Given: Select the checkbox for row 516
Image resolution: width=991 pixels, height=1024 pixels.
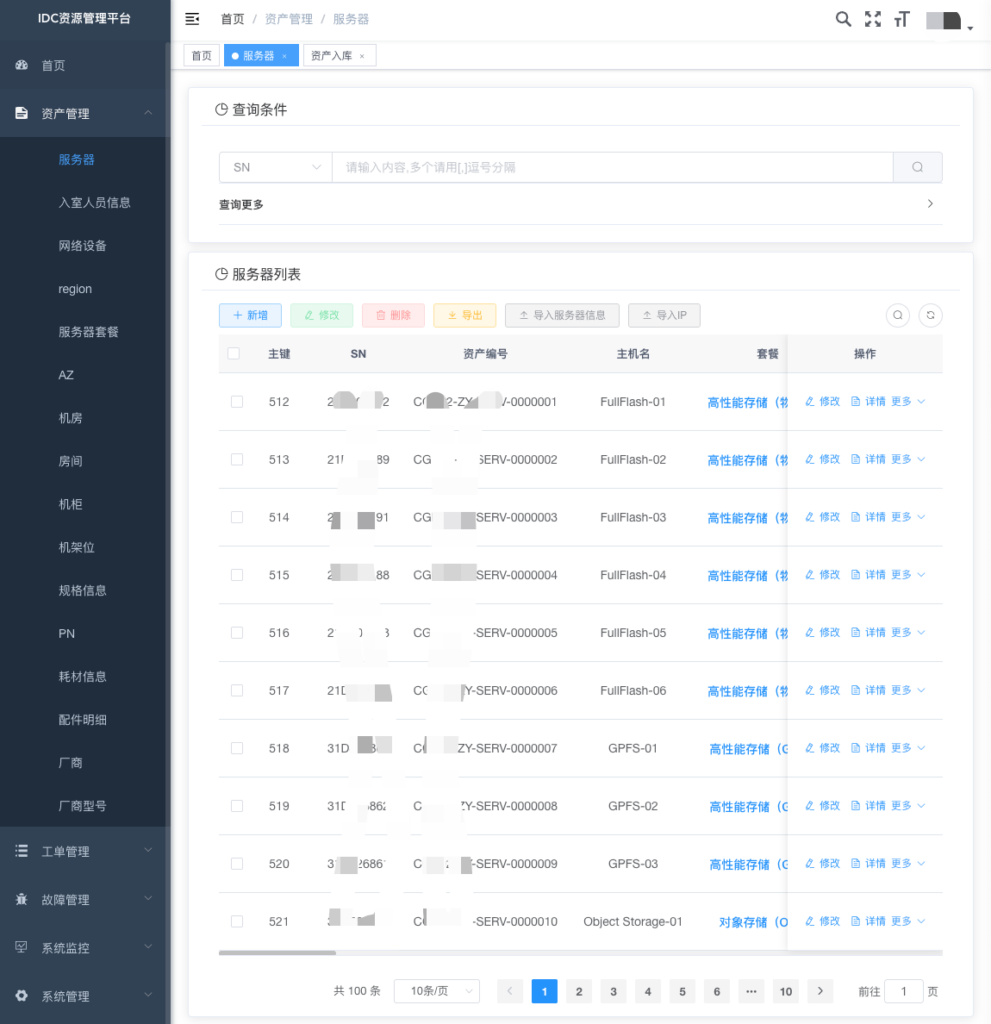Looking at the screenshot, I should point(237,633).
